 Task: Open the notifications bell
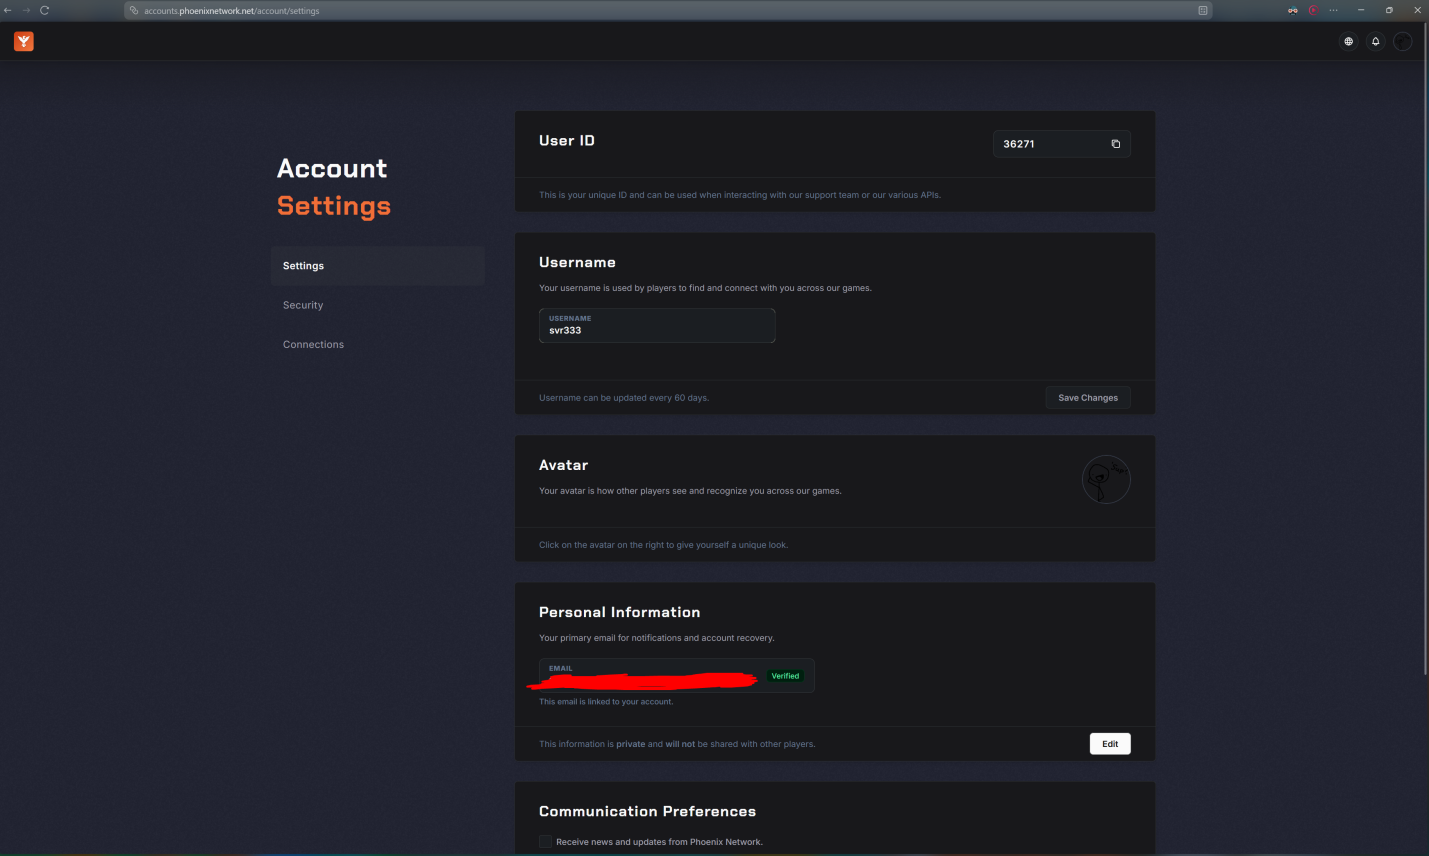click(x=1375, y=41)
